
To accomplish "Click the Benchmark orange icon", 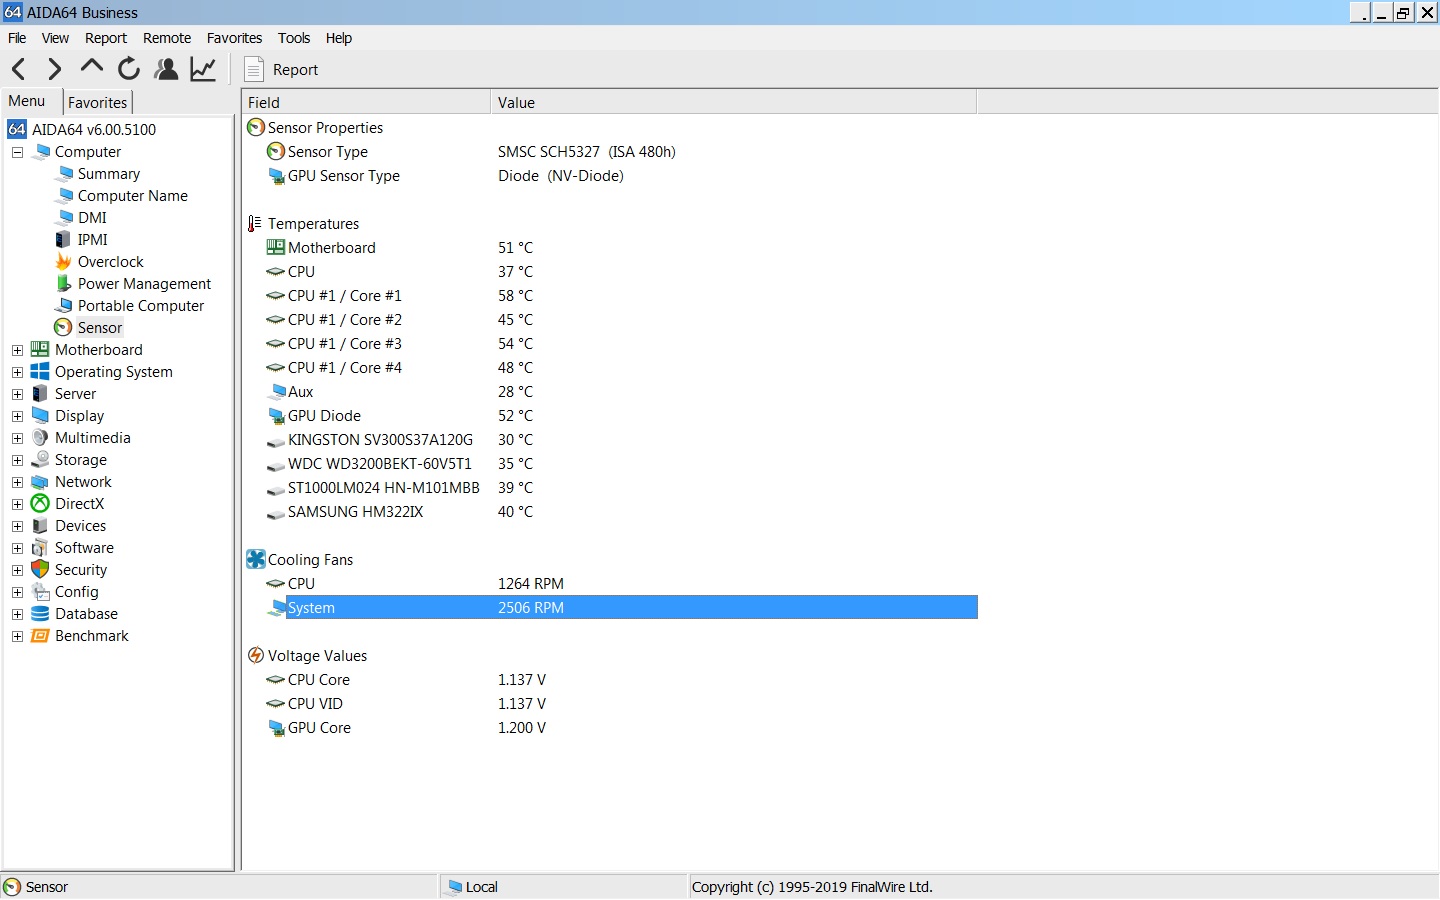I will (x=40, y=635).
